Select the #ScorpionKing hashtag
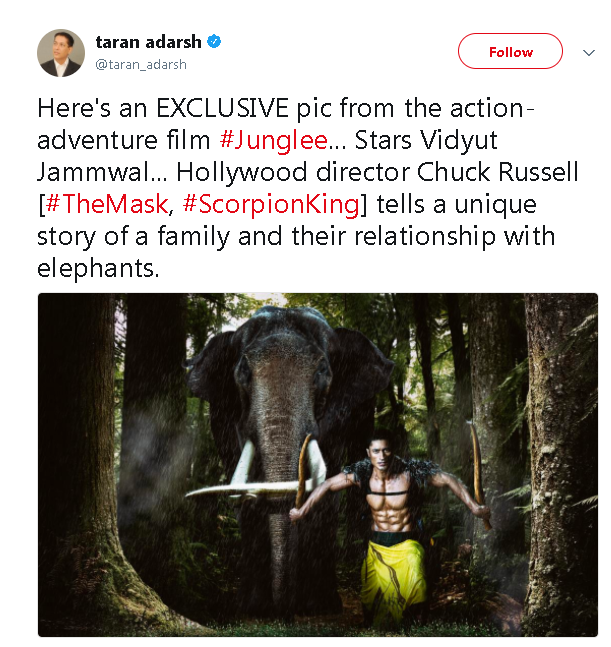This screenshot has width=611, height=647. 269,205
